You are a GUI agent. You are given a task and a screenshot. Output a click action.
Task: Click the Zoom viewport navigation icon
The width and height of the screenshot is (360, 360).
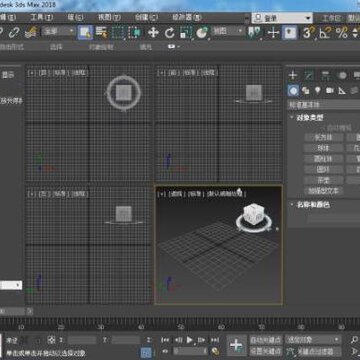354,340
